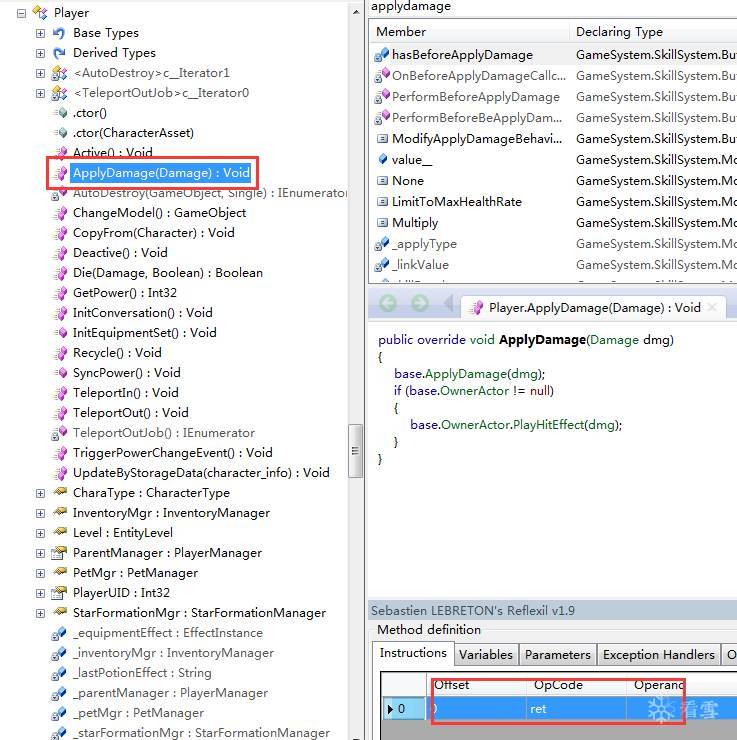Image resolution: width=737 pixels, height=740 pixels.
Task: Expand the <TeleportOutJob>c__Iterator0 node
Action: (x=41, y=93)
